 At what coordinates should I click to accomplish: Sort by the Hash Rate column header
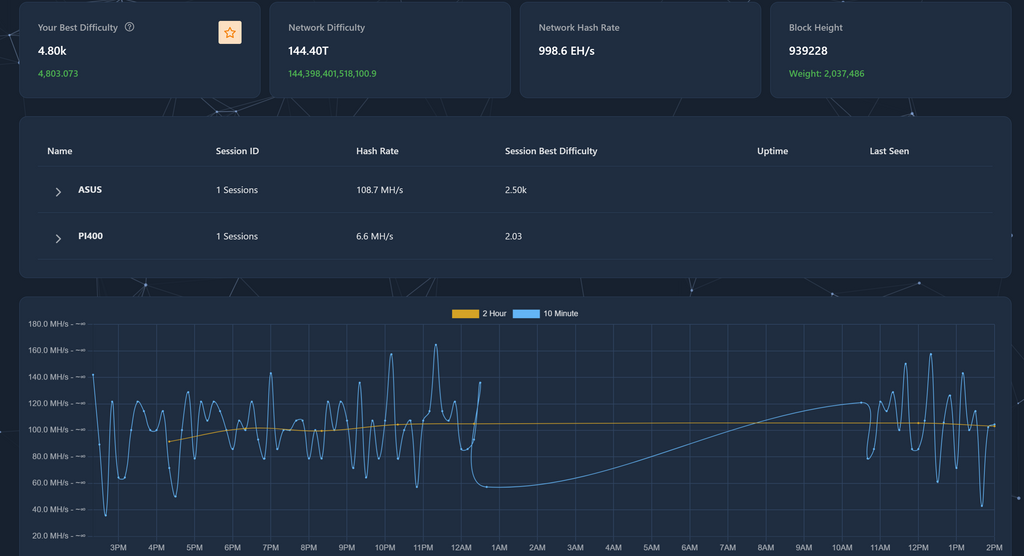click(377, 151)
